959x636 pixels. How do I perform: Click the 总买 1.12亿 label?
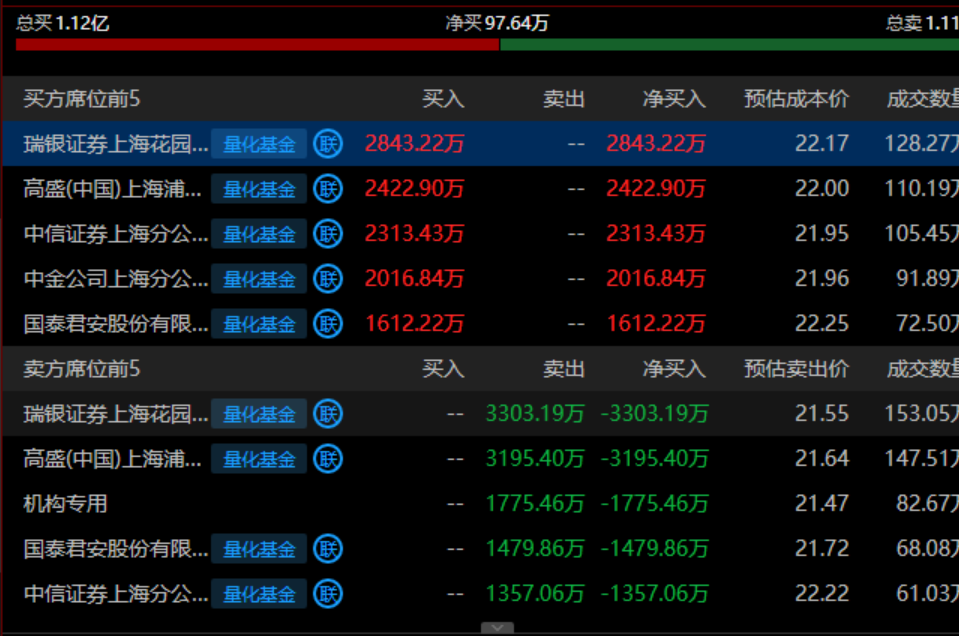[62, 23]
